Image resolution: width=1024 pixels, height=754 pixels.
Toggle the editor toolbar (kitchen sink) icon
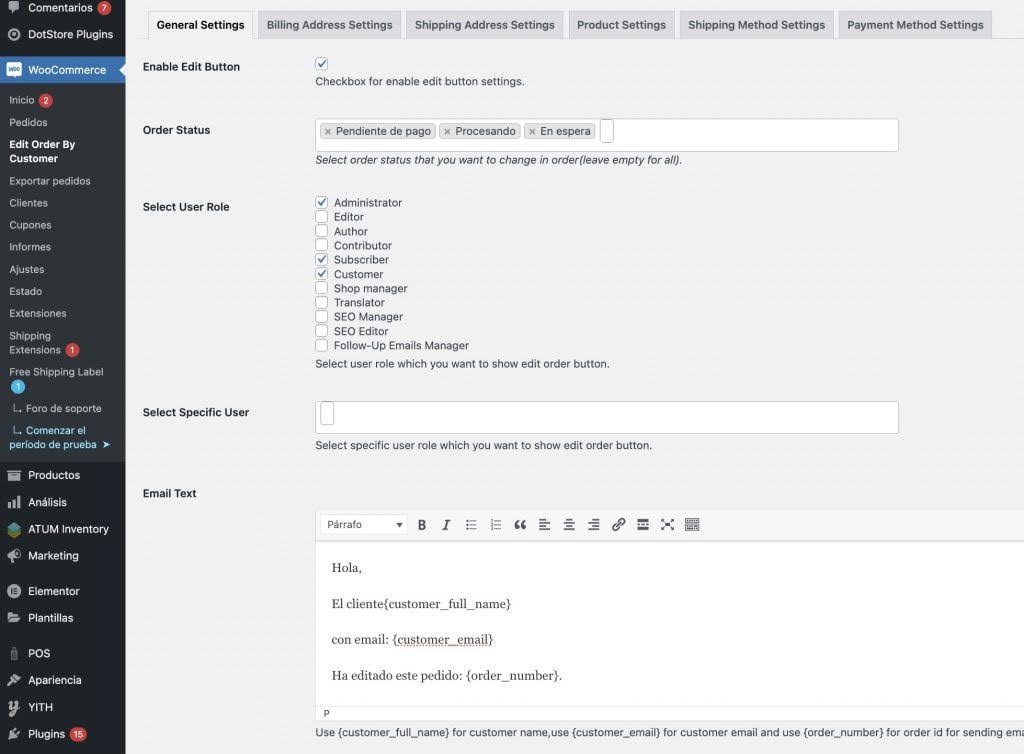coord(692,525)
